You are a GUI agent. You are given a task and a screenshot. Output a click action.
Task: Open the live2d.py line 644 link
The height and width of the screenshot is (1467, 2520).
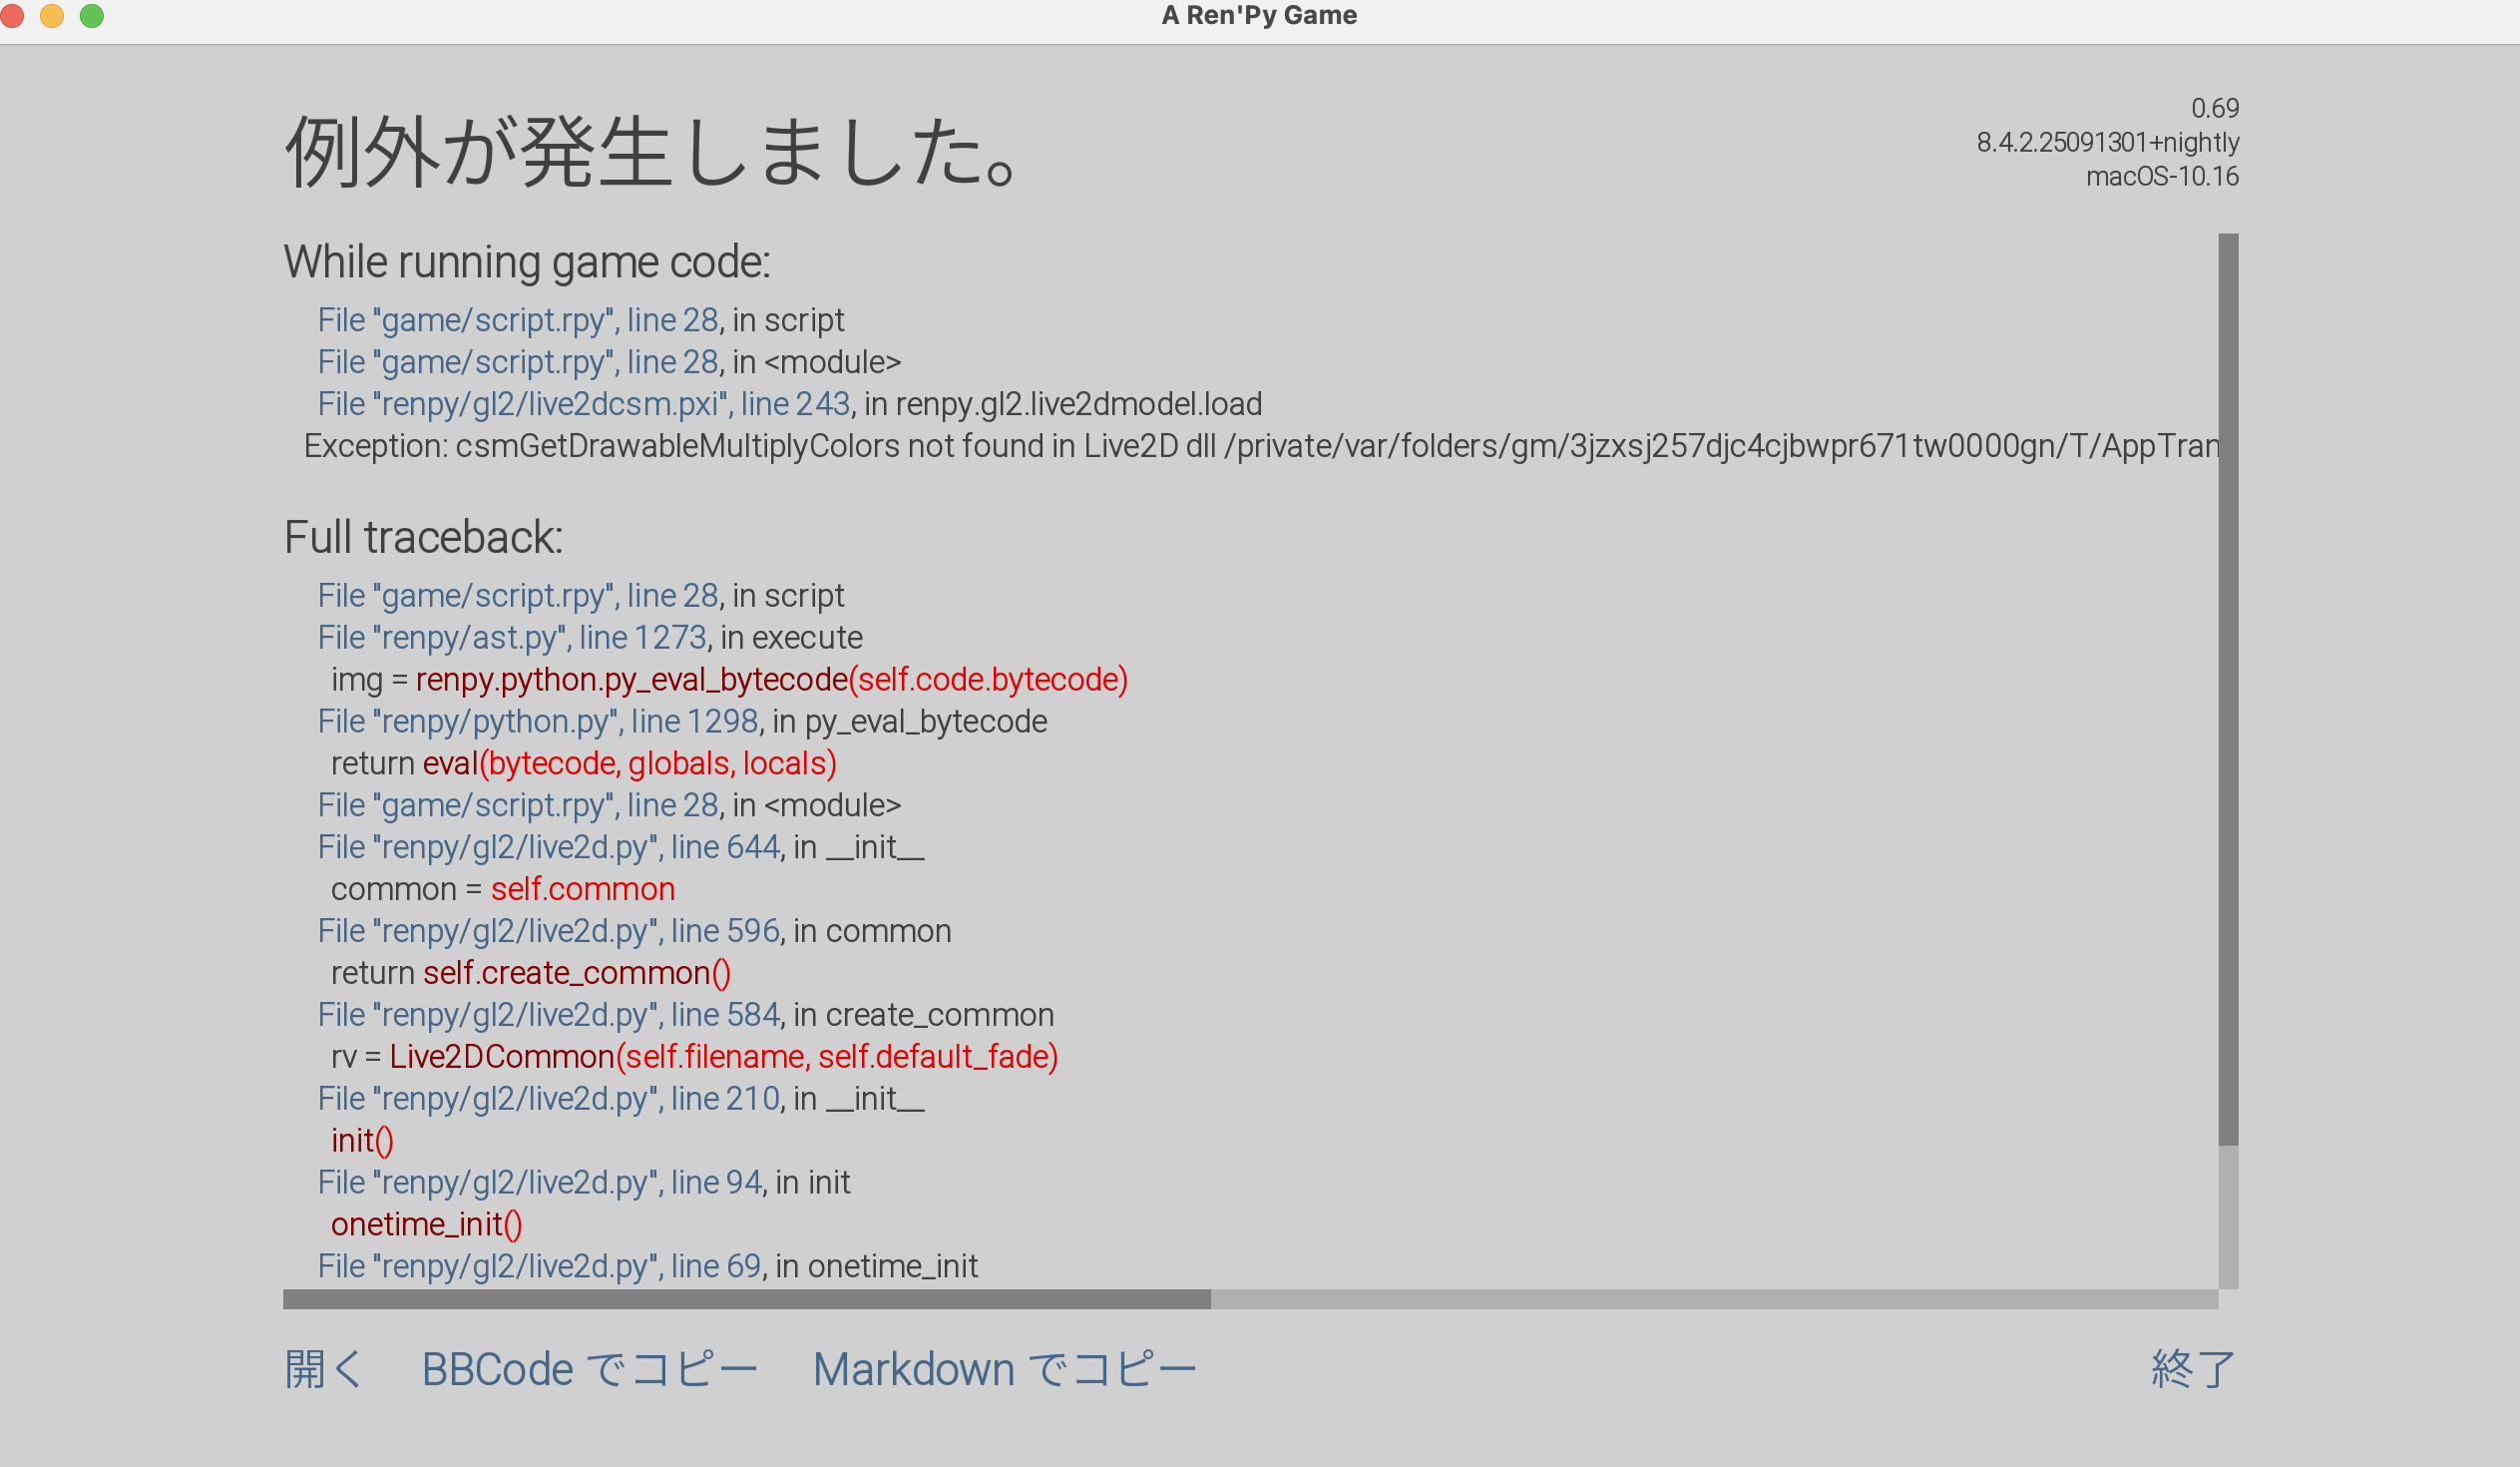(x=548, y=848)
